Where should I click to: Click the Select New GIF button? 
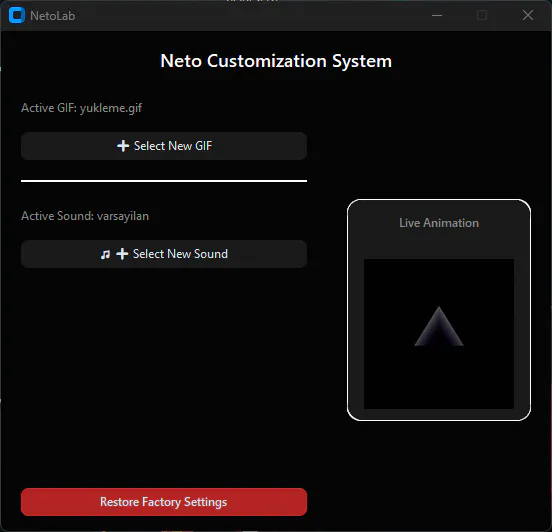click(x=164, y=146)
